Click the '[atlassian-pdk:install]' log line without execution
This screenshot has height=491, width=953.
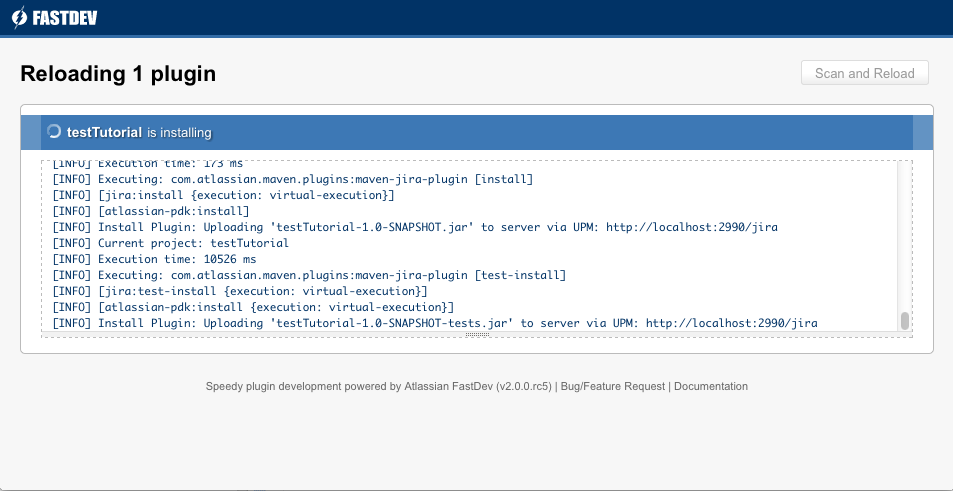click(150, 211)
